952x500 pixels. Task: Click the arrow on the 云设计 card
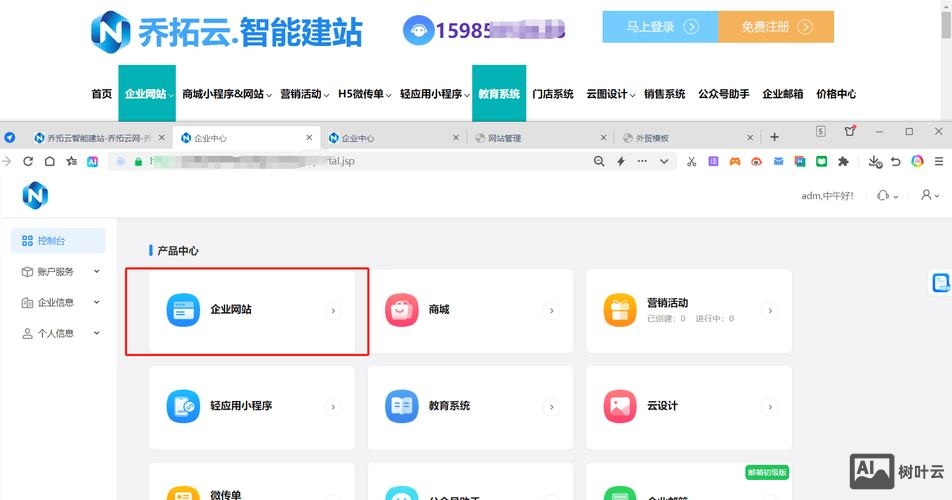click(x=770, y=407)
